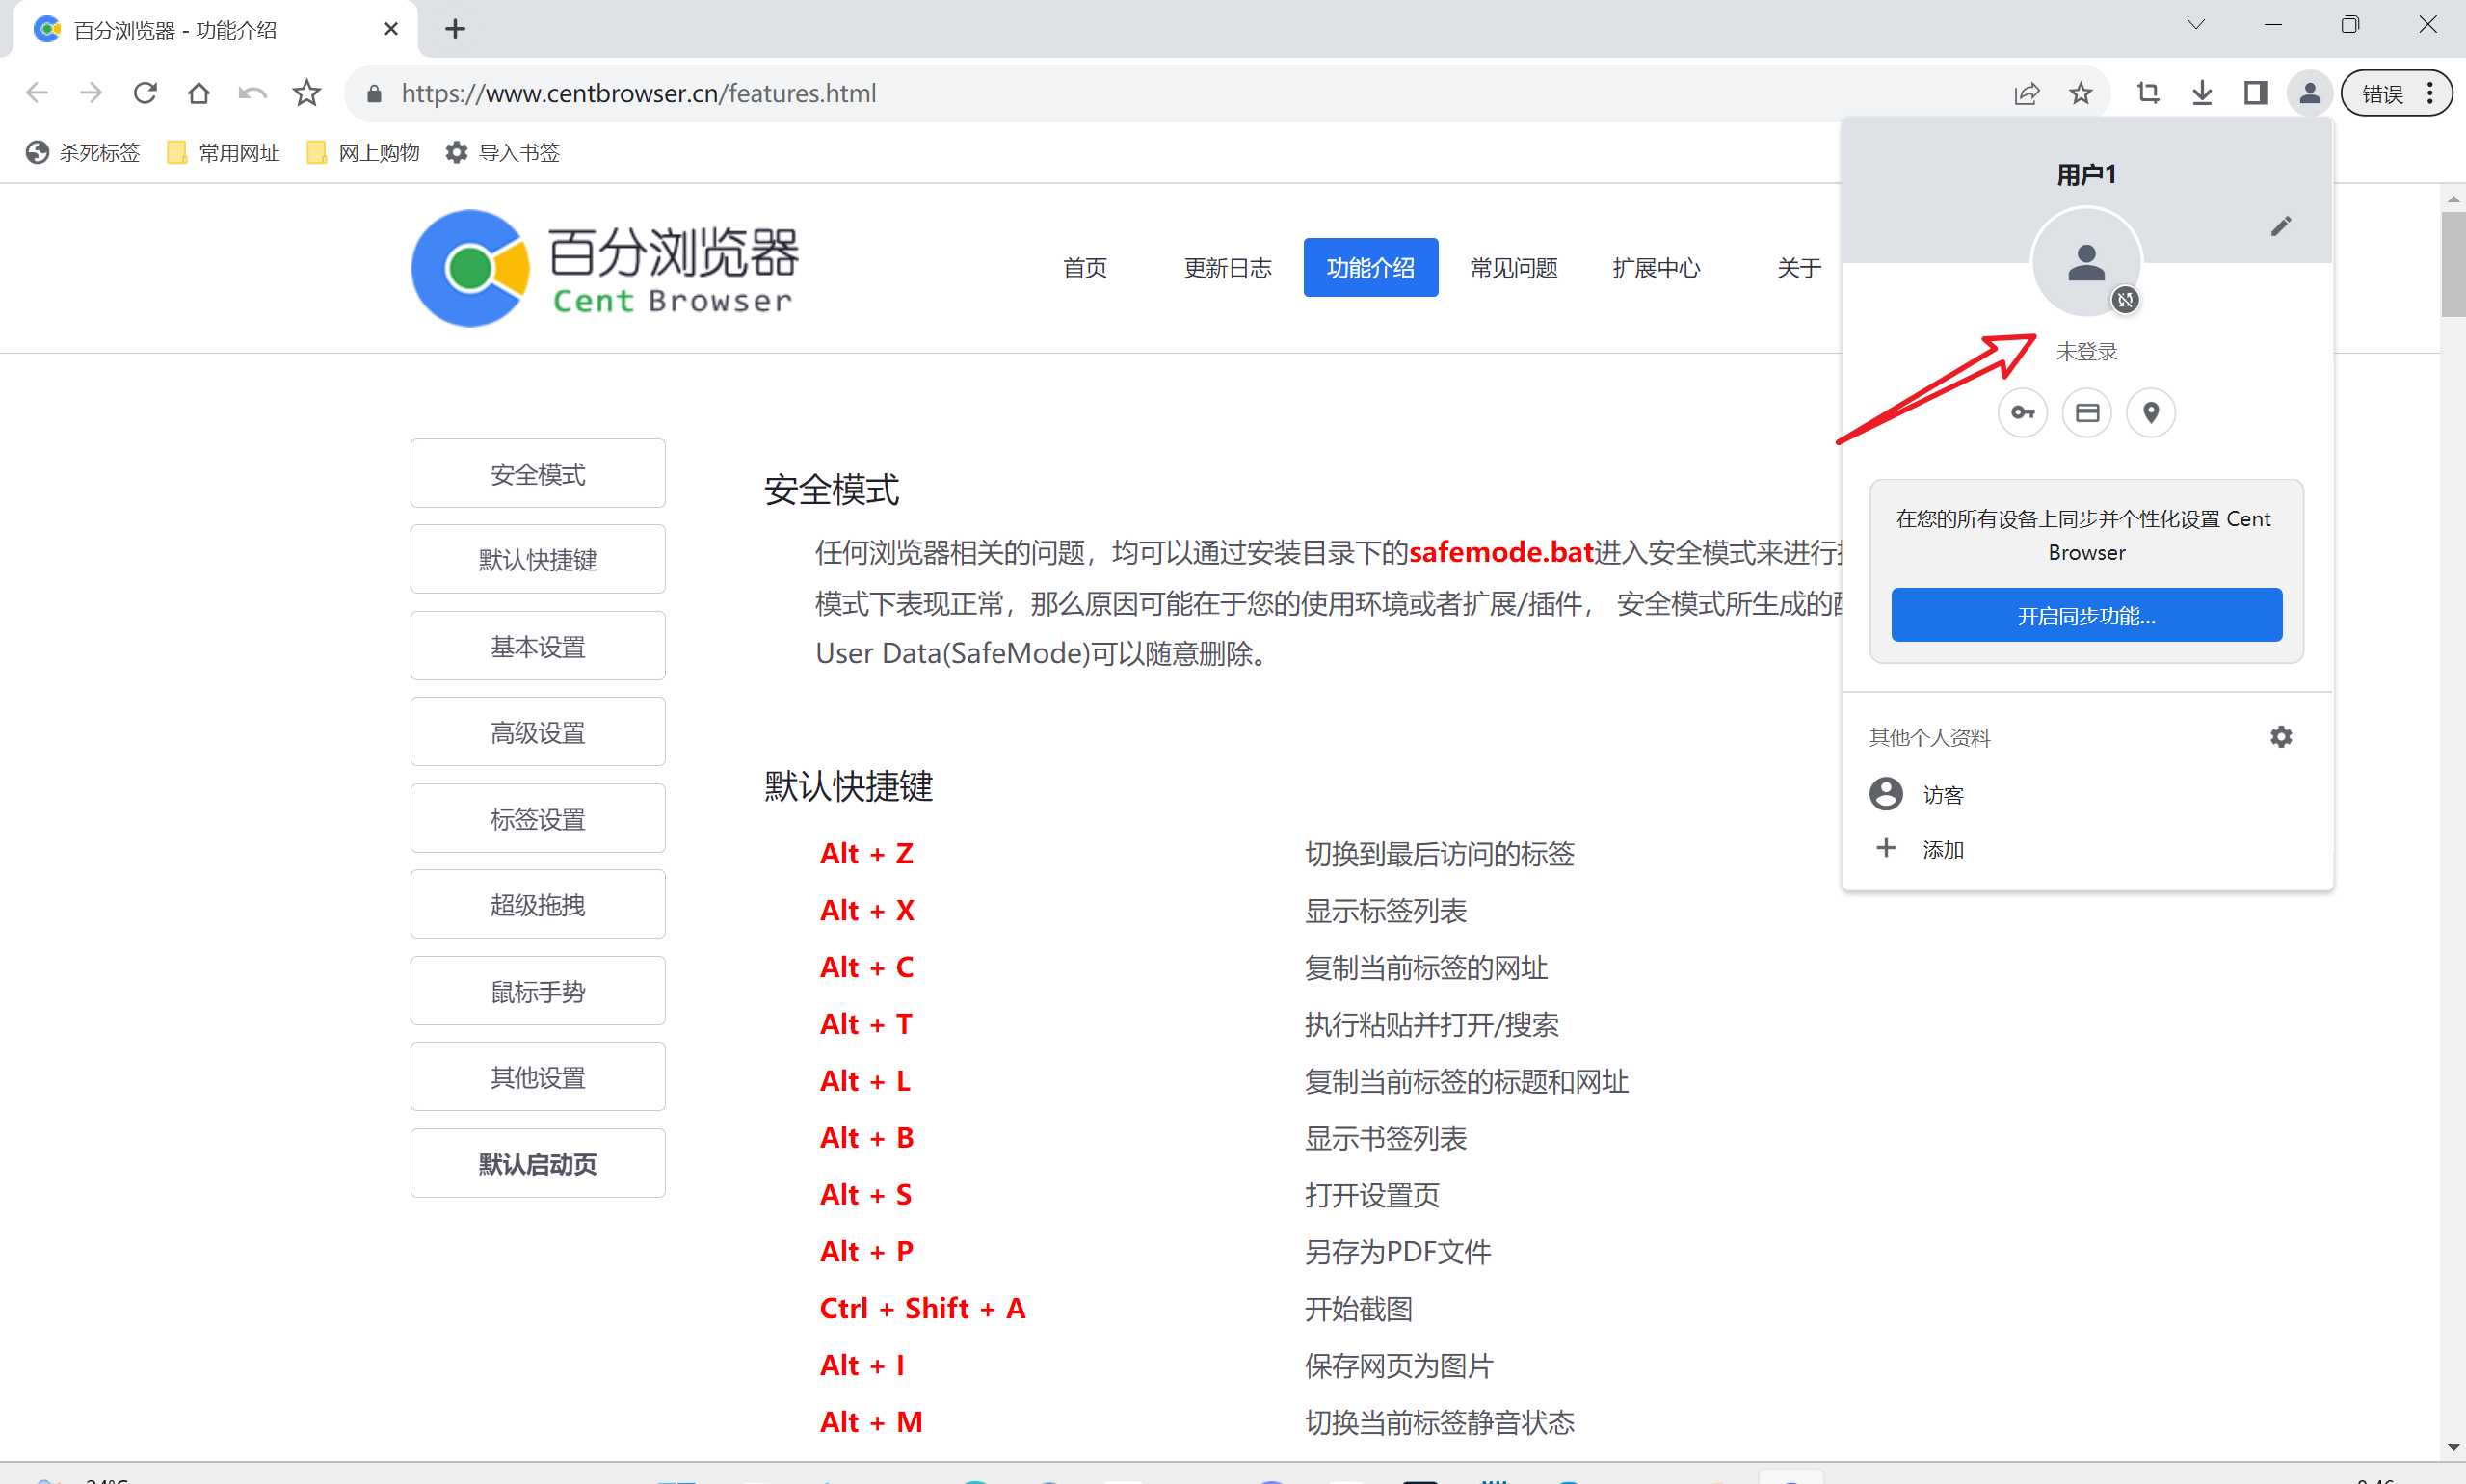The image size is (2466, 1484).
Task: Open 常见问题 navigation item
Action: [1514, 268]
